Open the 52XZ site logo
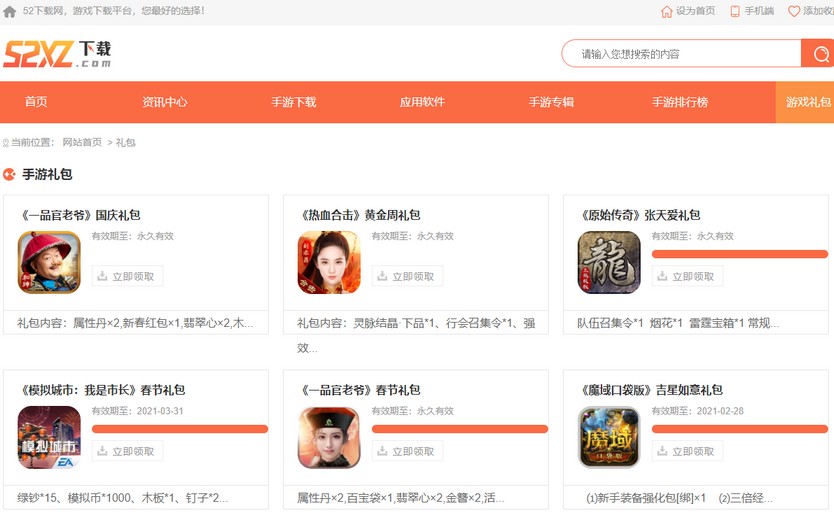Viewport: 834px width, 518px height. point(57,54)
